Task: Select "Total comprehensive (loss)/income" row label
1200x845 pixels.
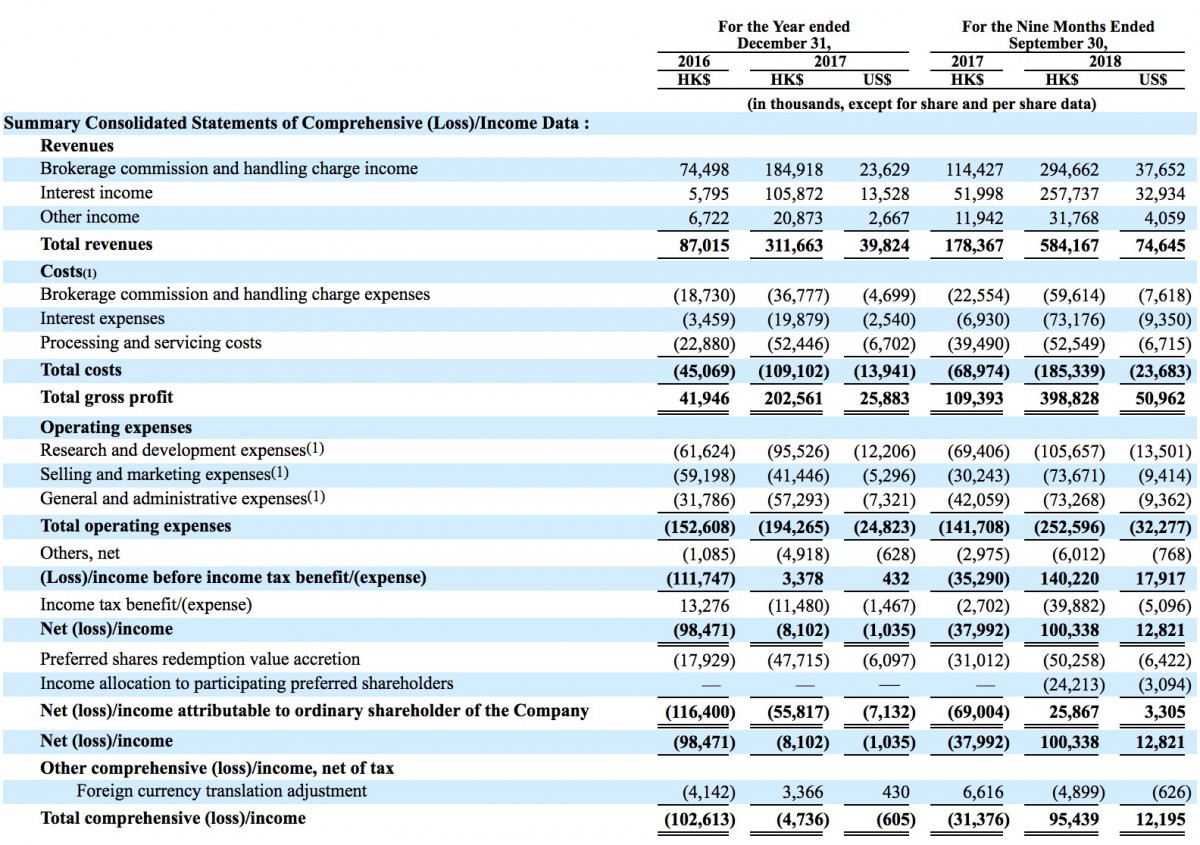Action: (173, 818)
